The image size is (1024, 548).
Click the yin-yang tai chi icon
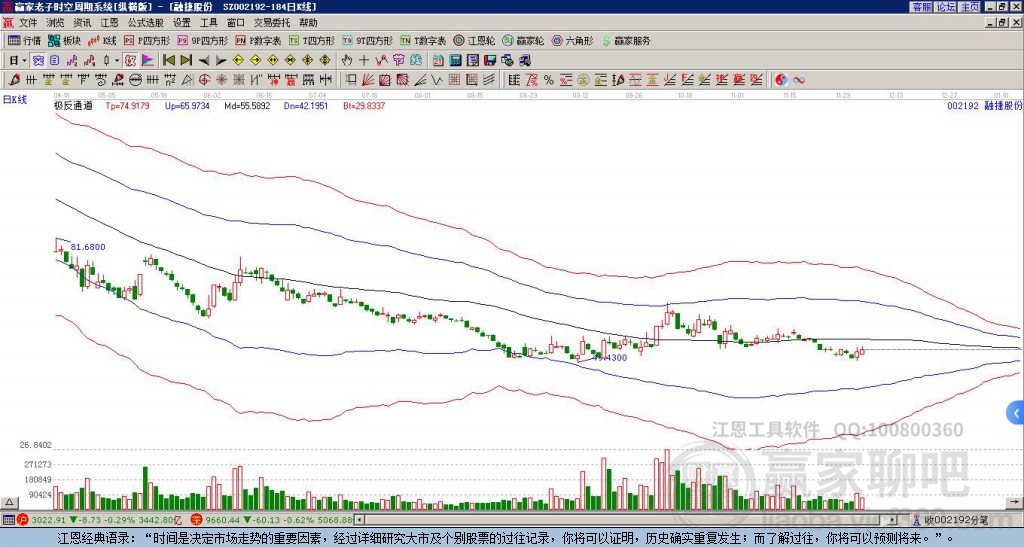[x=781, y=80]
